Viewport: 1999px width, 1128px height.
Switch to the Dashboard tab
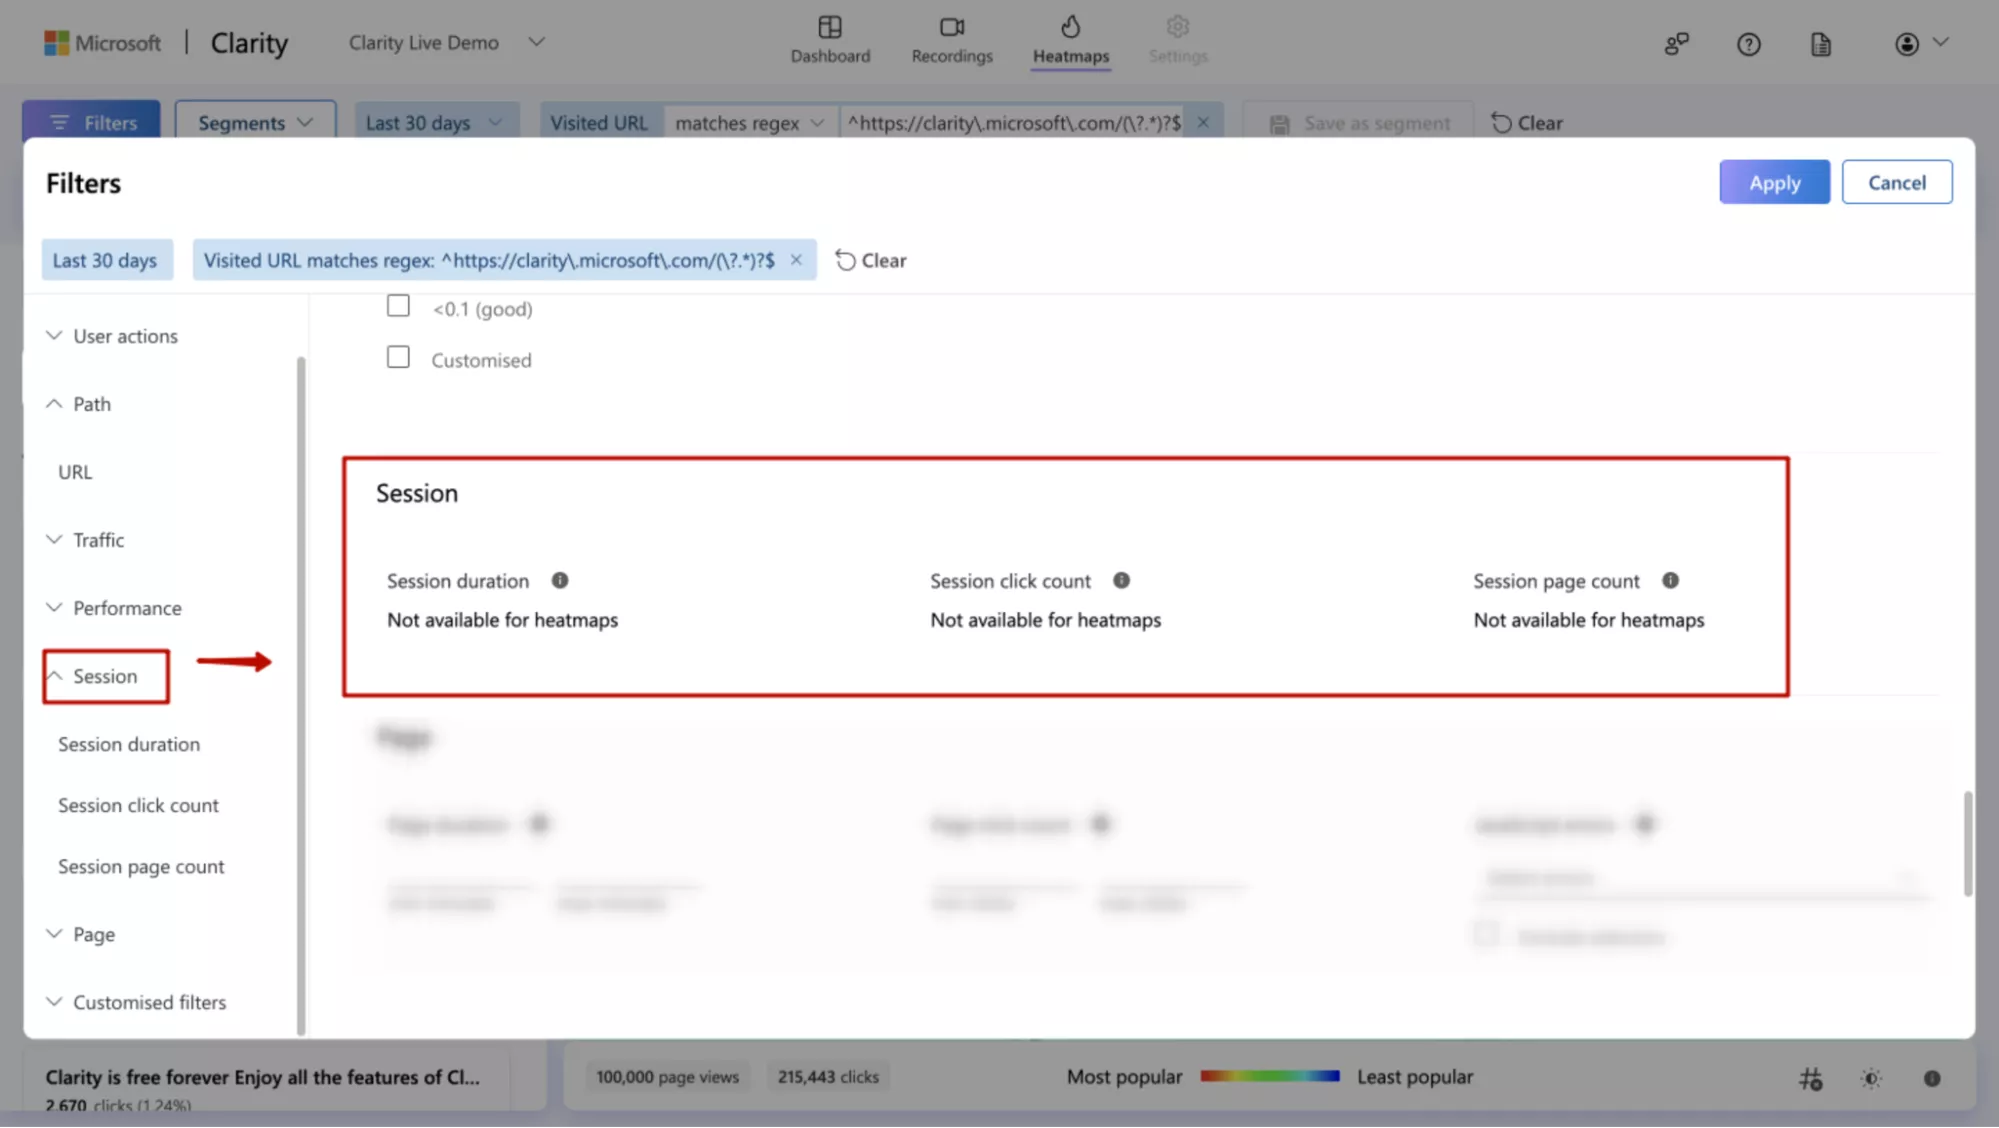(829, 40)
